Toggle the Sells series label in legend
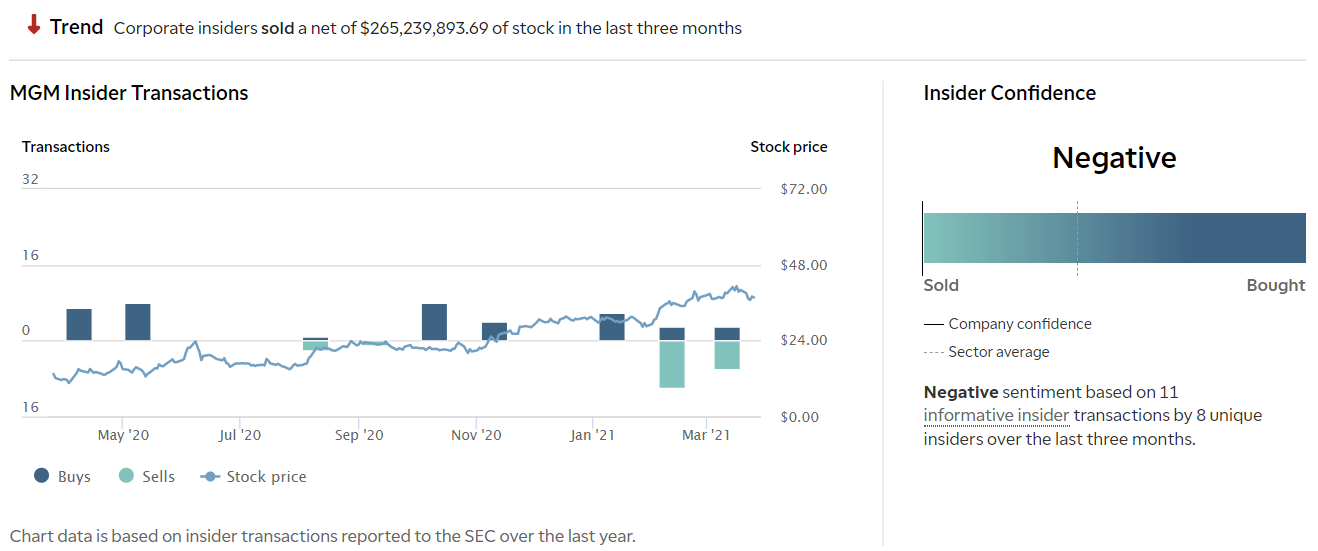The image size is (1318, 551). 158,477
